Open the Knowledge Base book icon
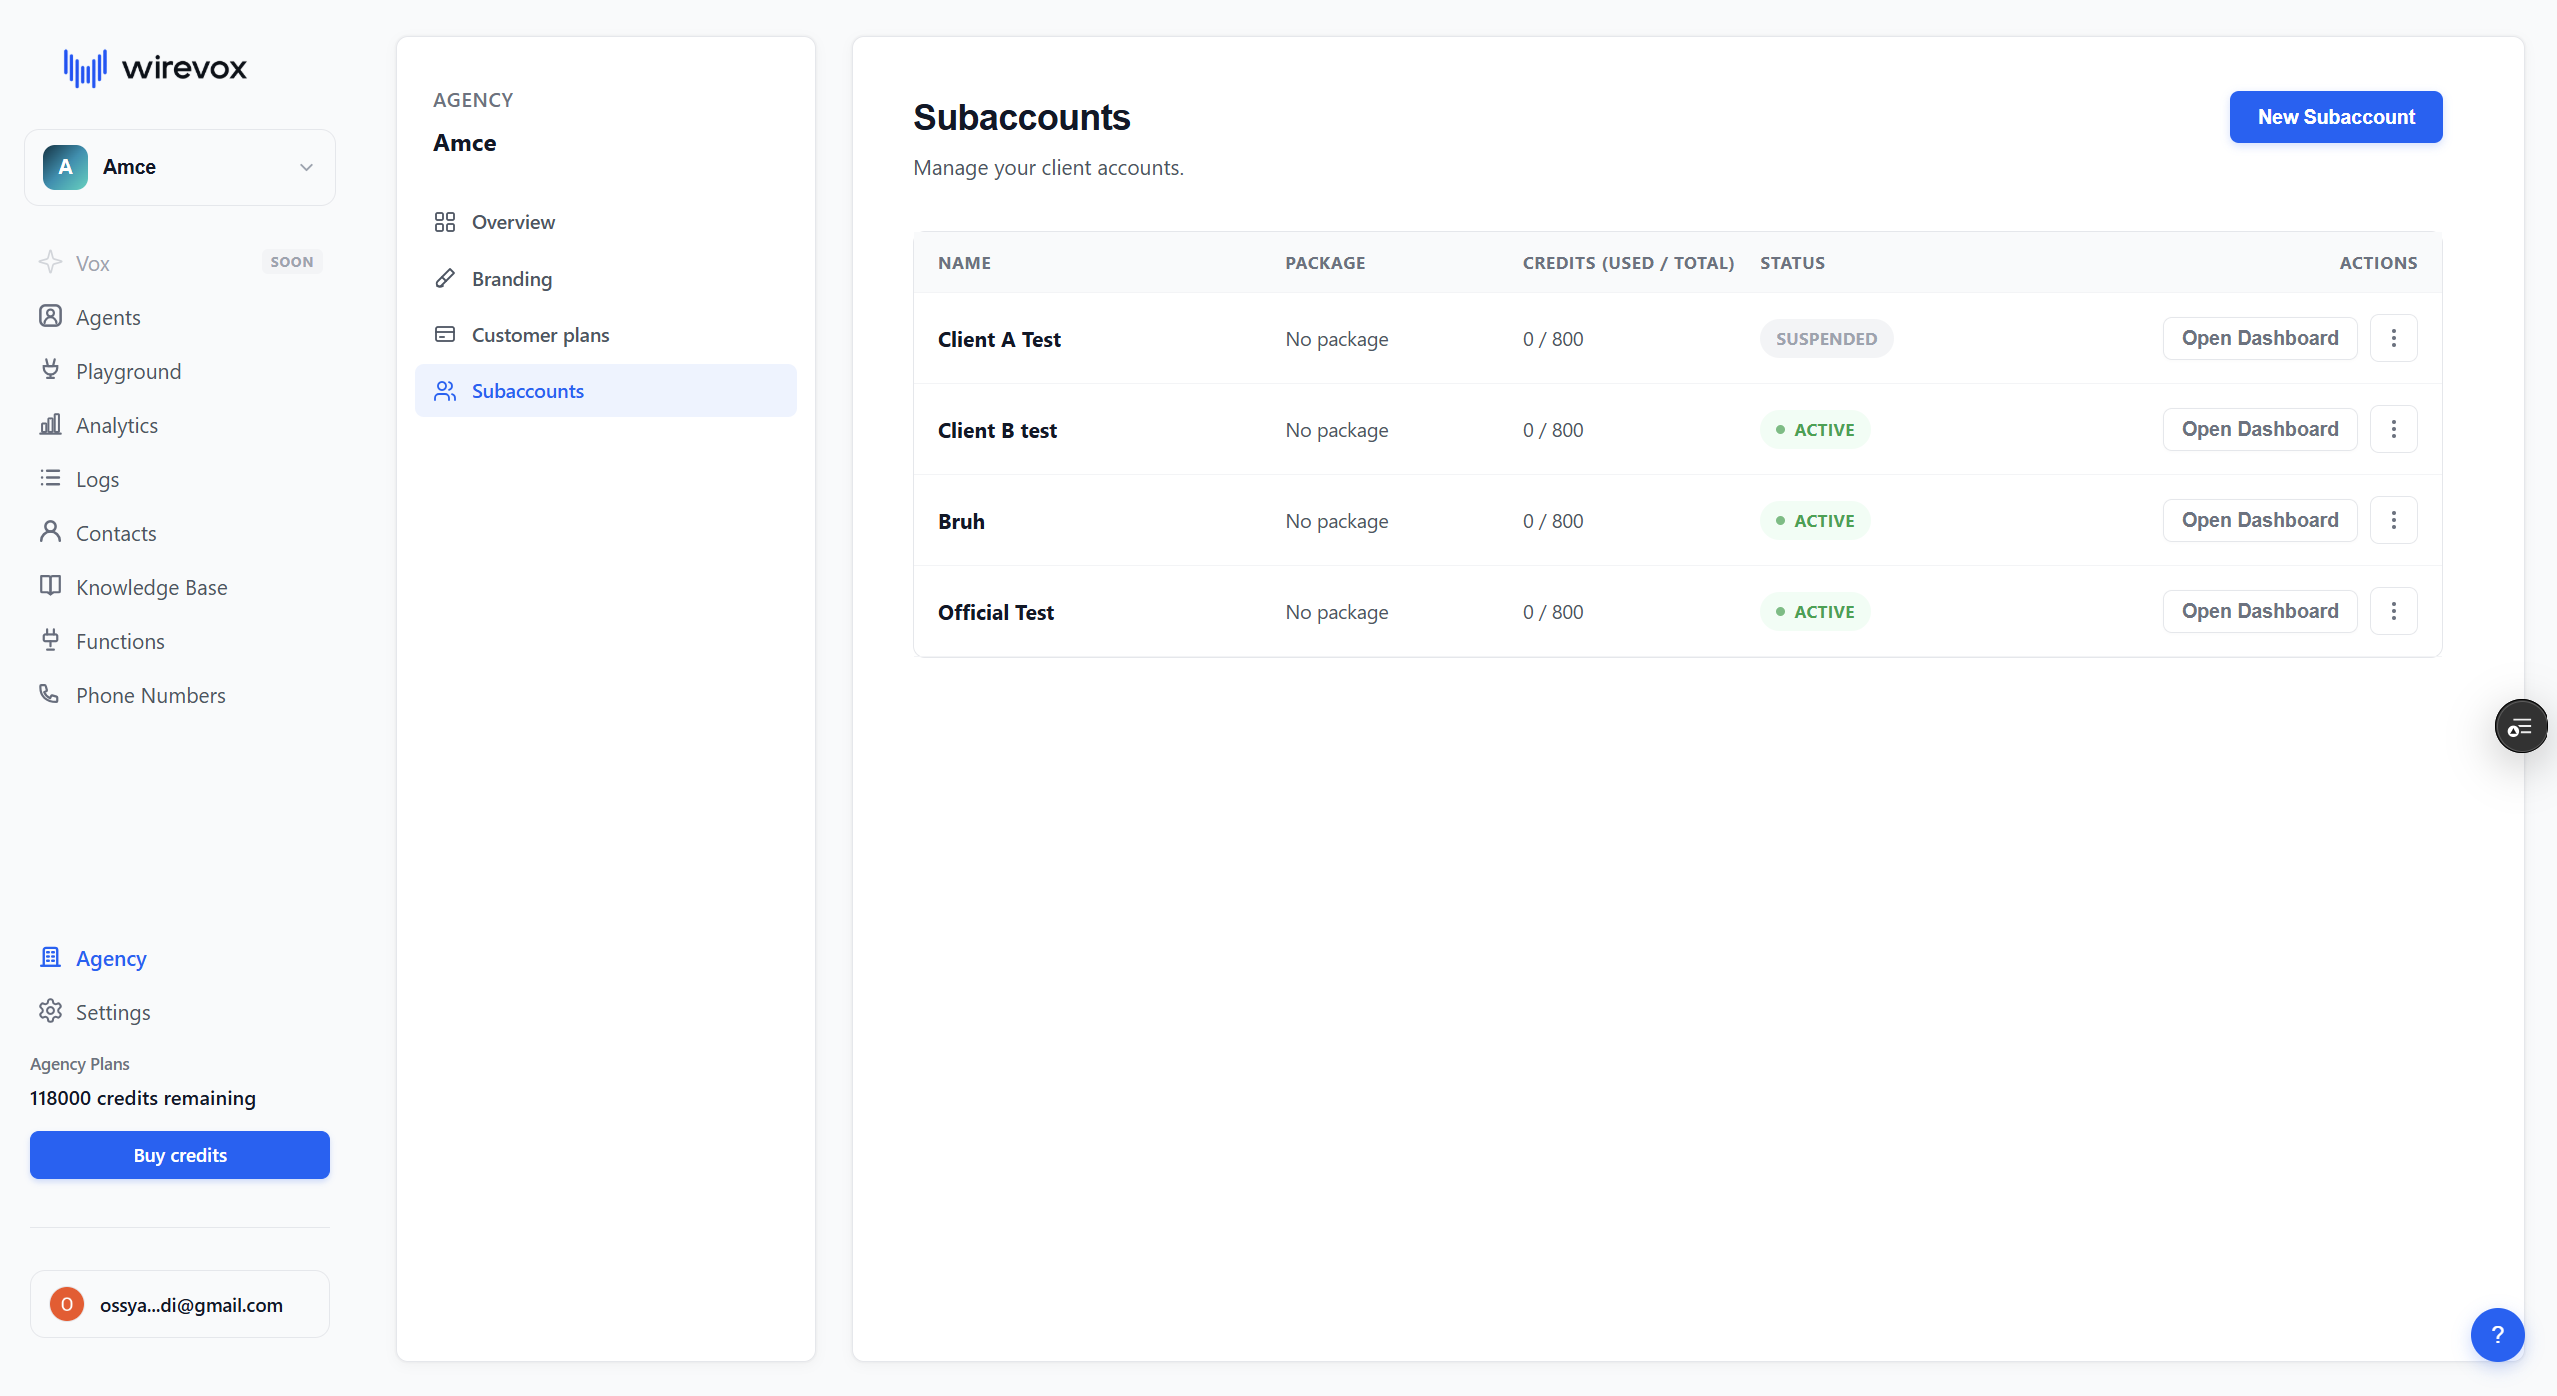Image resolution: width=2557 pixels, height=1396 pixels. pyautogui.click(x=50, y=586)
